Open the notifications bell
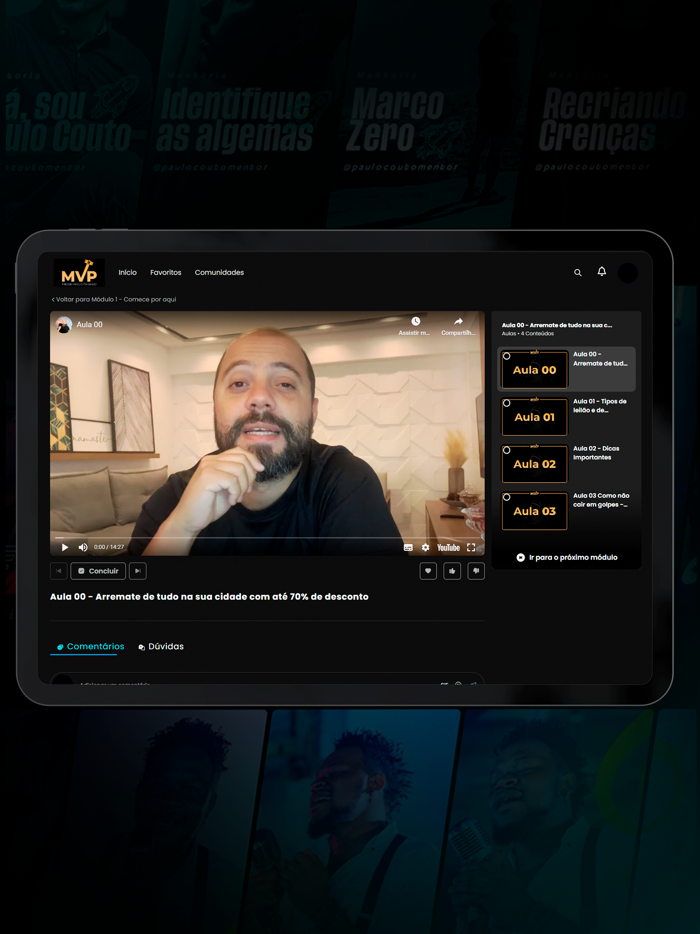 pyautogui.click(x=602, y=272)
